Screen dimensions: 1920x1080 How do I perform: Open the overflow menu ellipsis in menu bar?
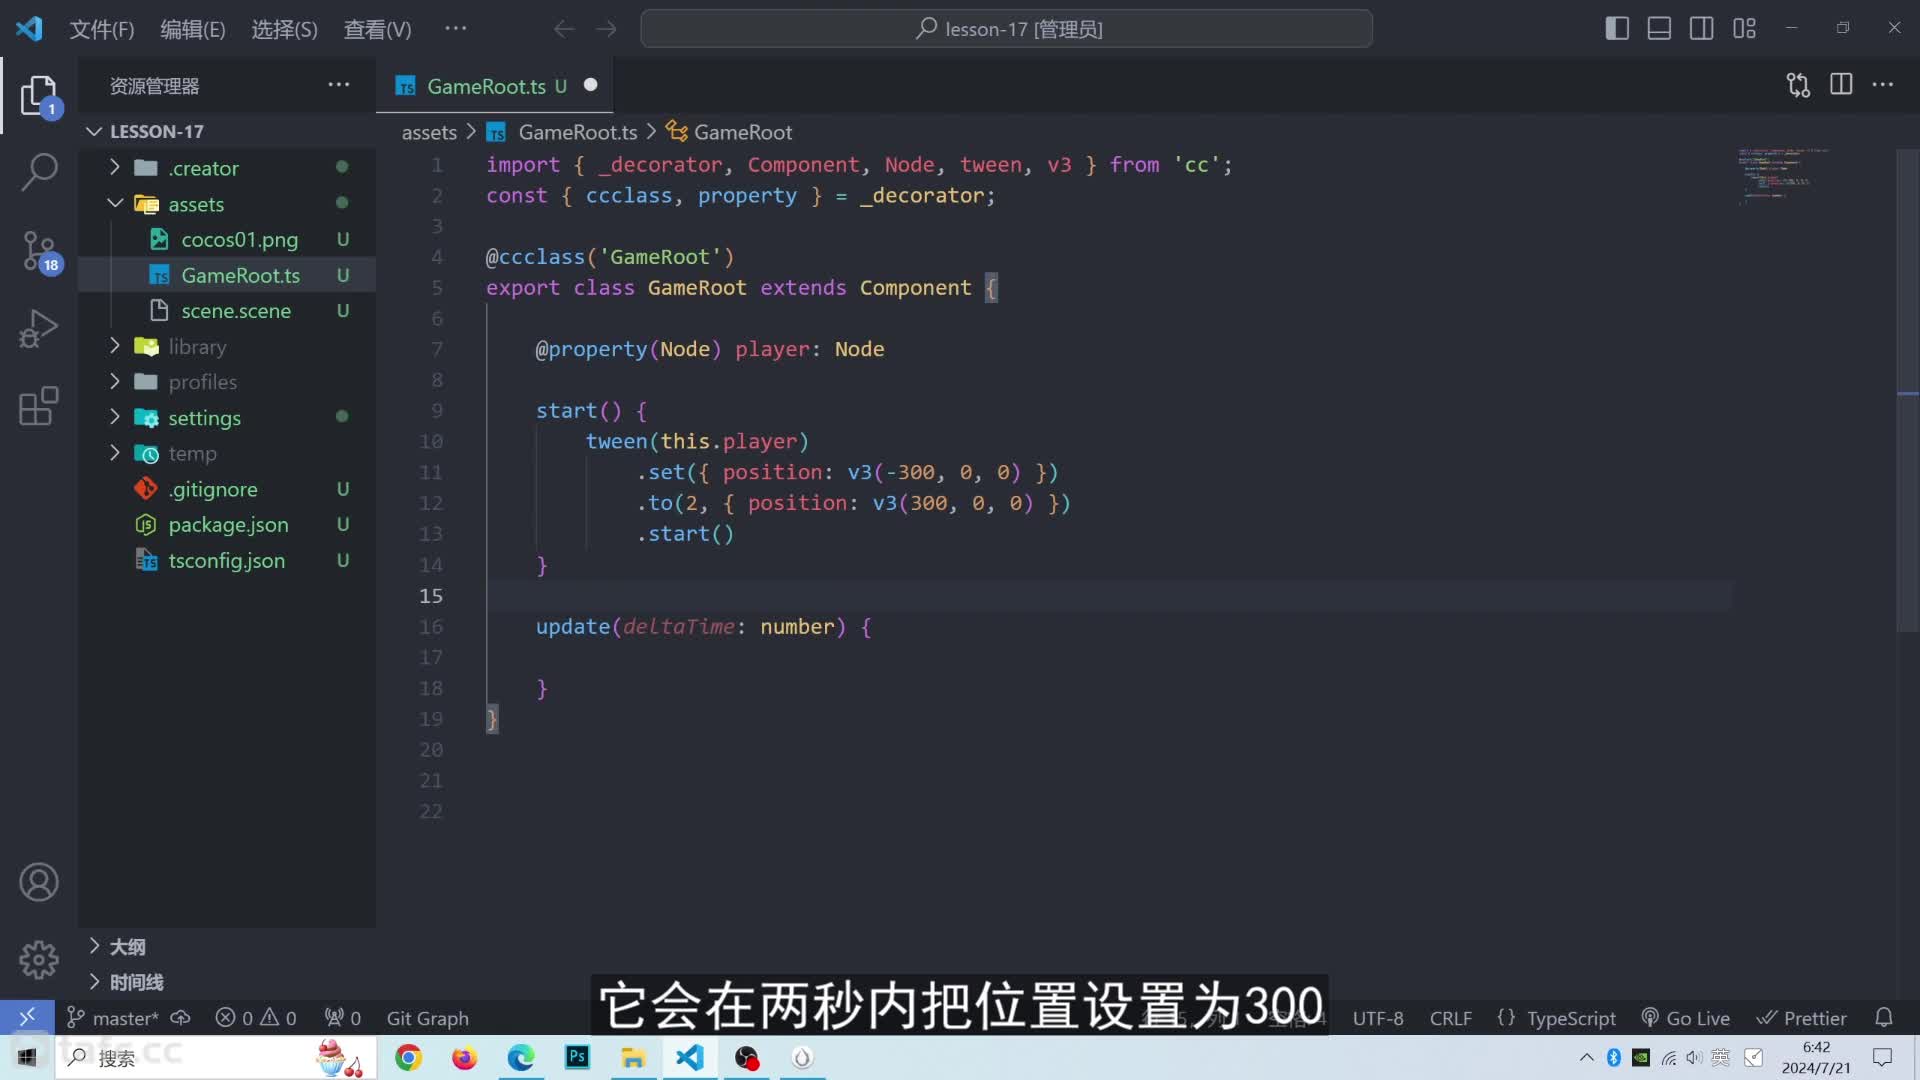point(456,29)
